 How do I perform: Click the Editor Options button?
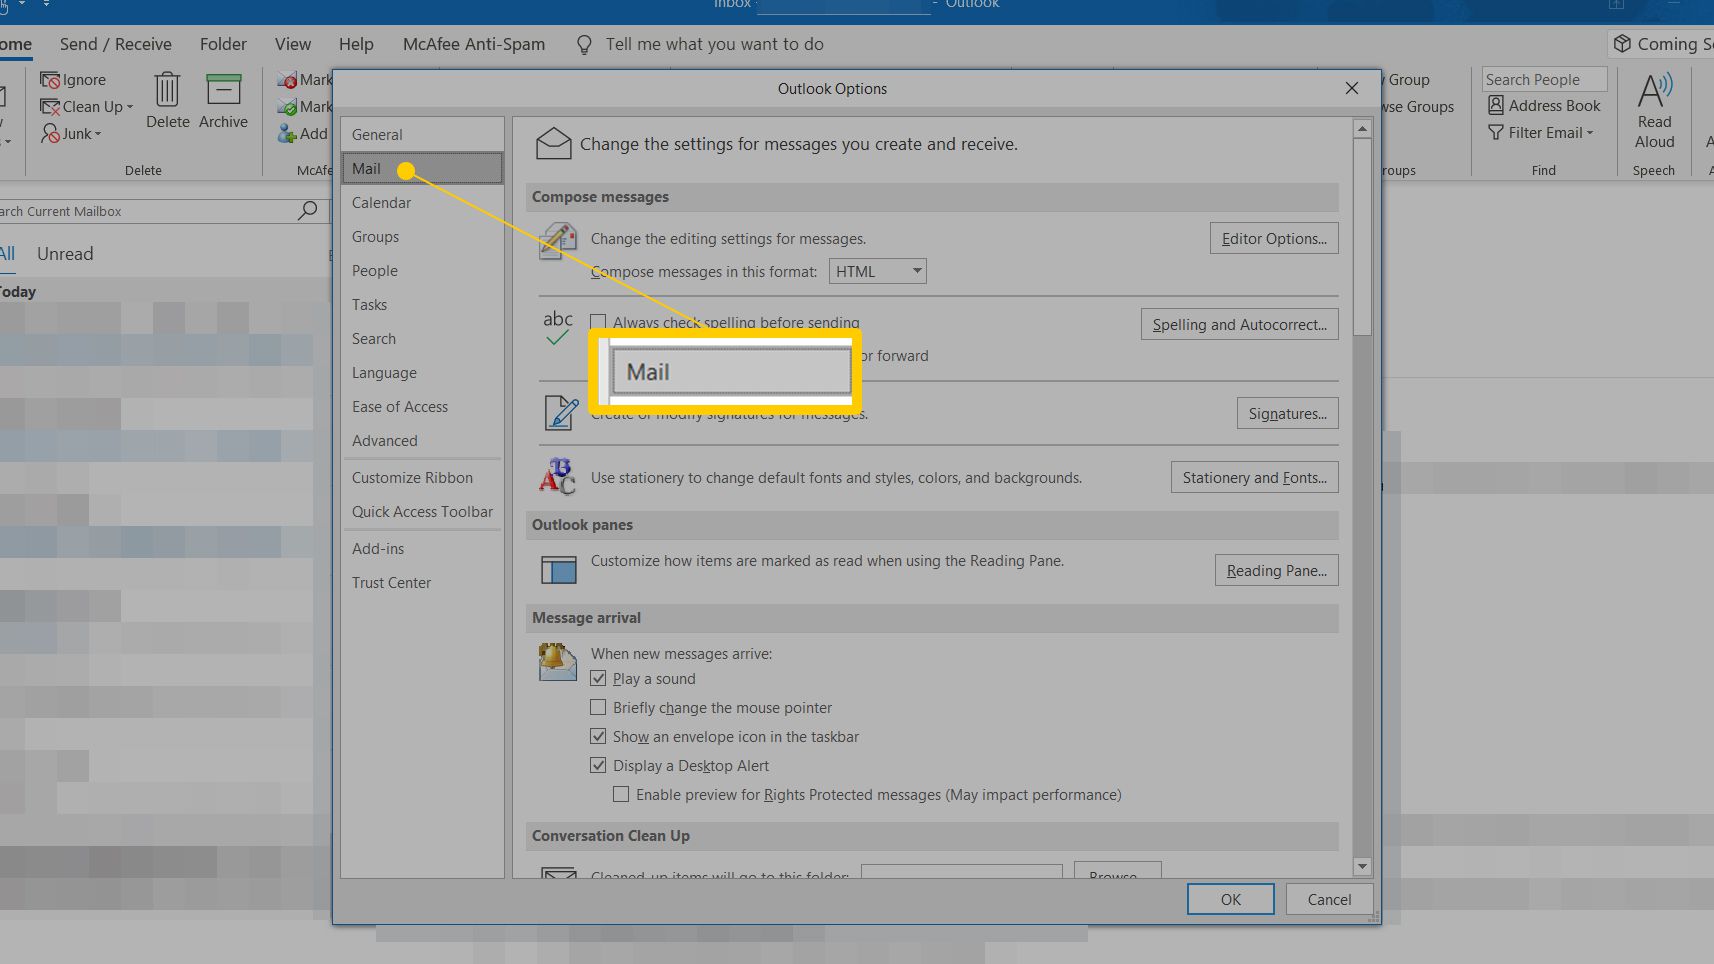[x=1274, y=239]
